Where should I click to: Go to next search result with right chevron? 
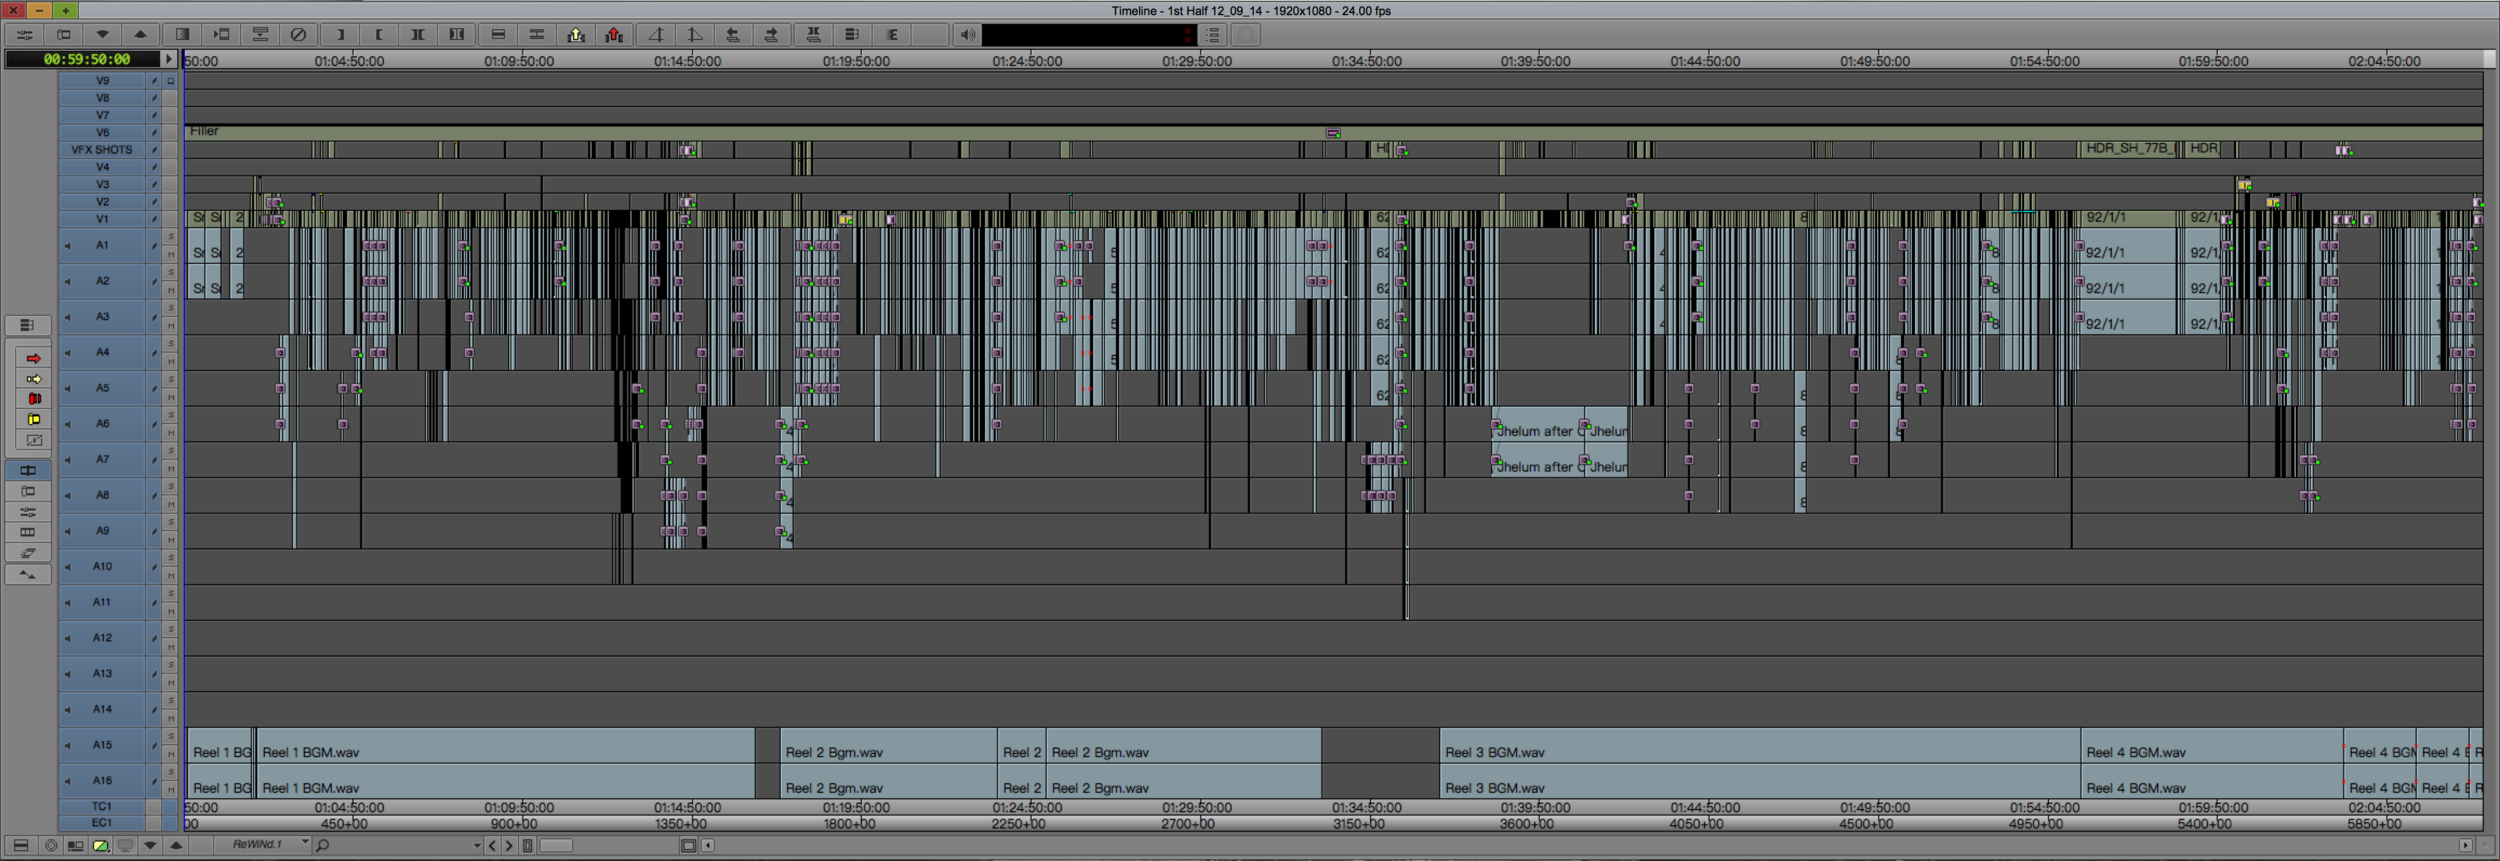click(x=509, y=846)
